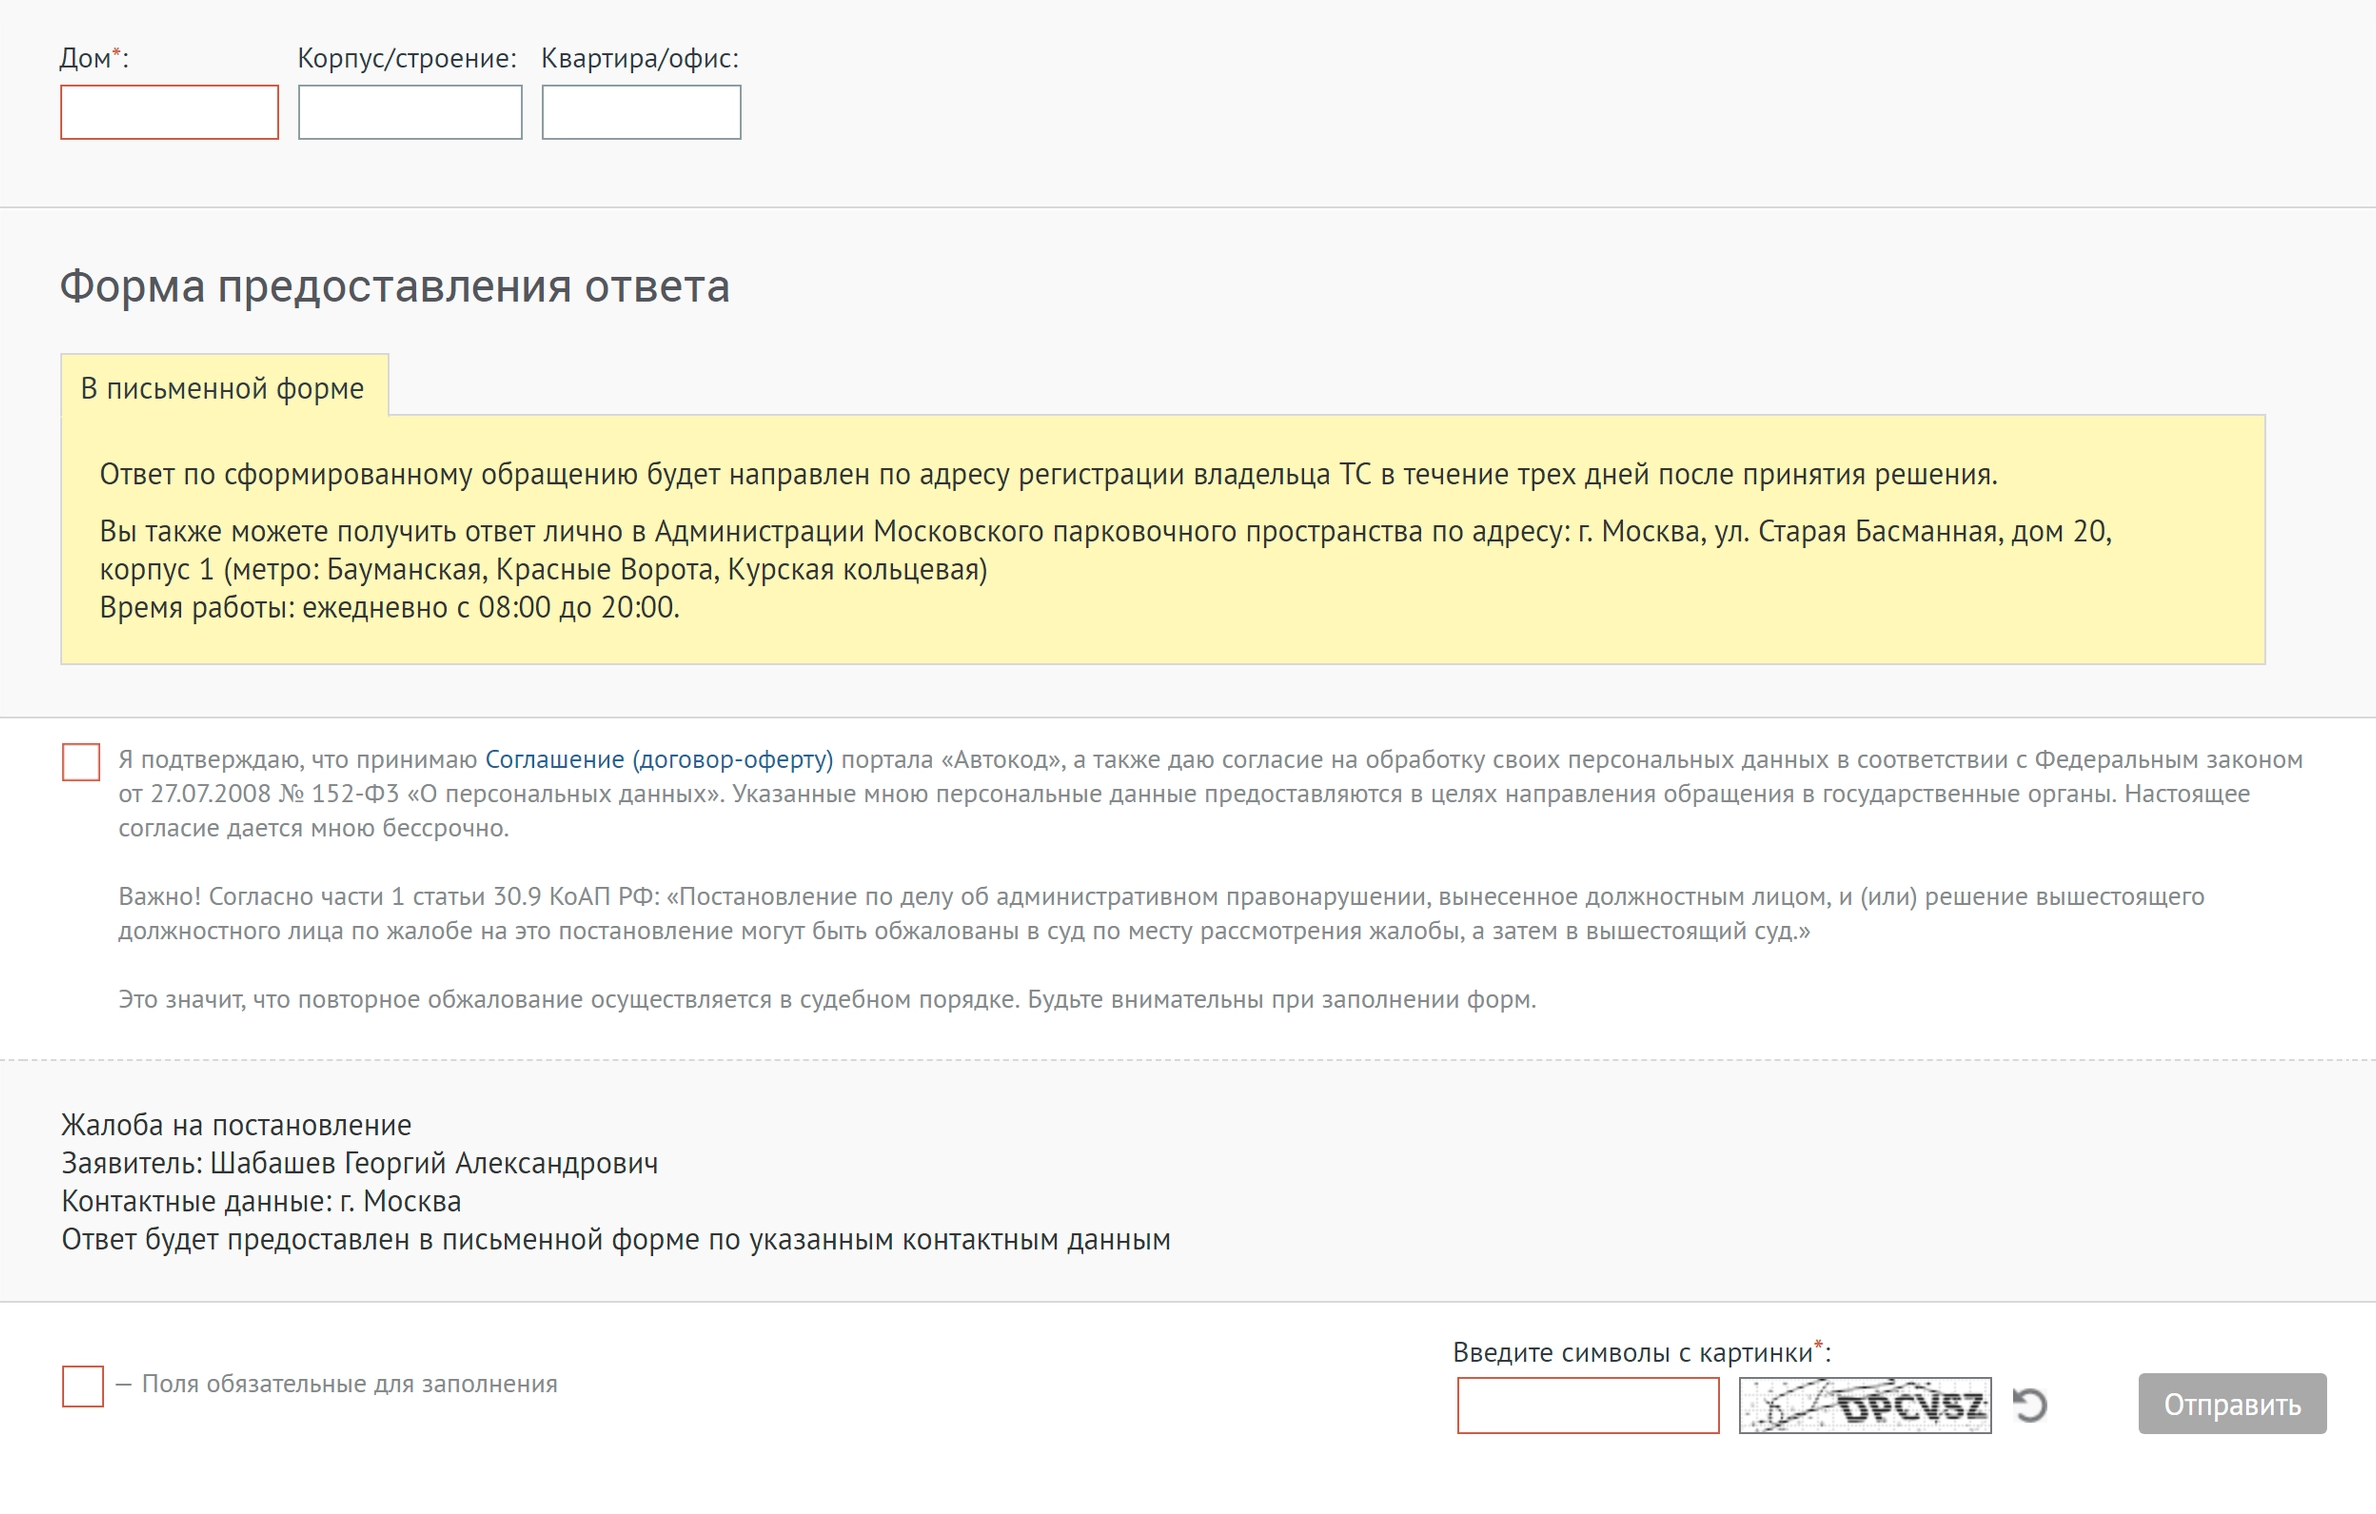The width and height of the screenshot is (2376, 1514).
Task: Refresh the captcha image with reload icon
Action: coord(2030,1405)
